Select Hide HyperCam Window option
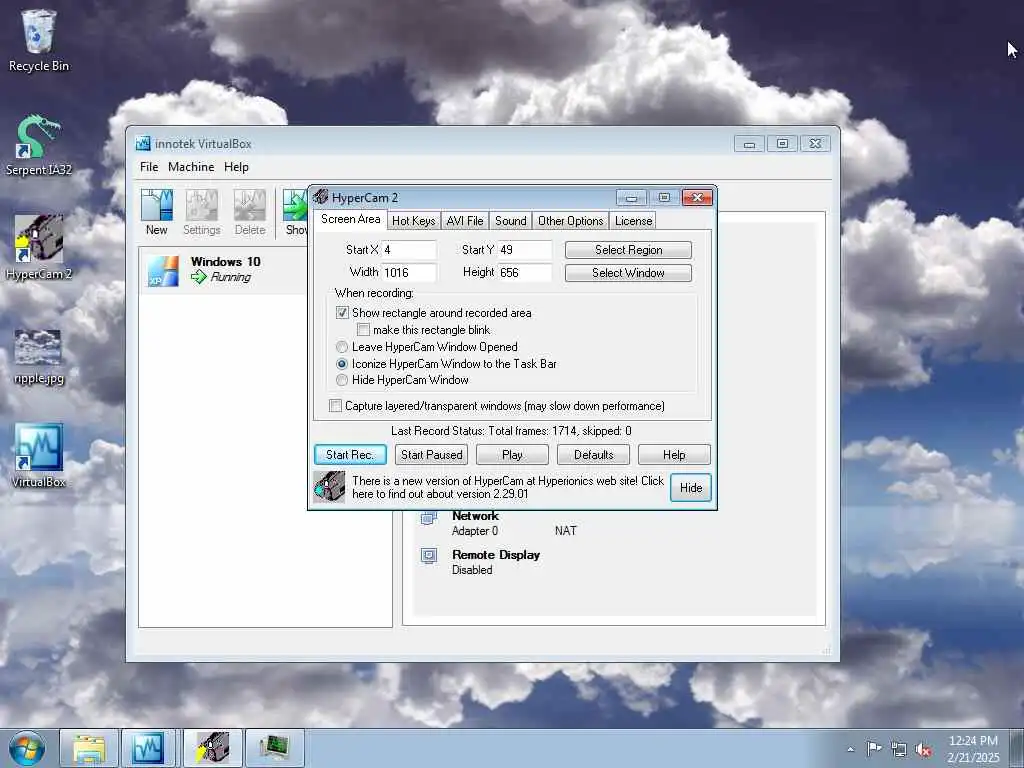The height and width of the screenshot is (768, 1024). 342,380
